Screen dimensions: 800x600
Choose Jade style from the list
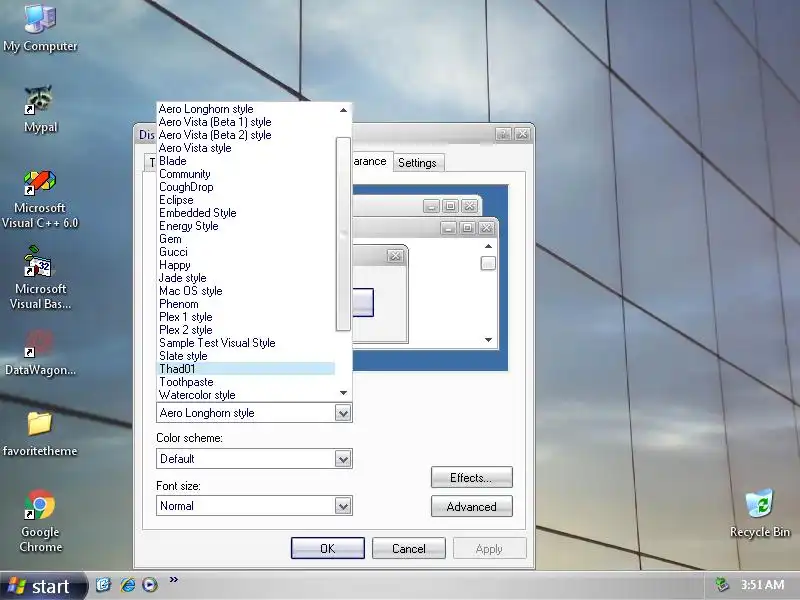pos(245,278)
